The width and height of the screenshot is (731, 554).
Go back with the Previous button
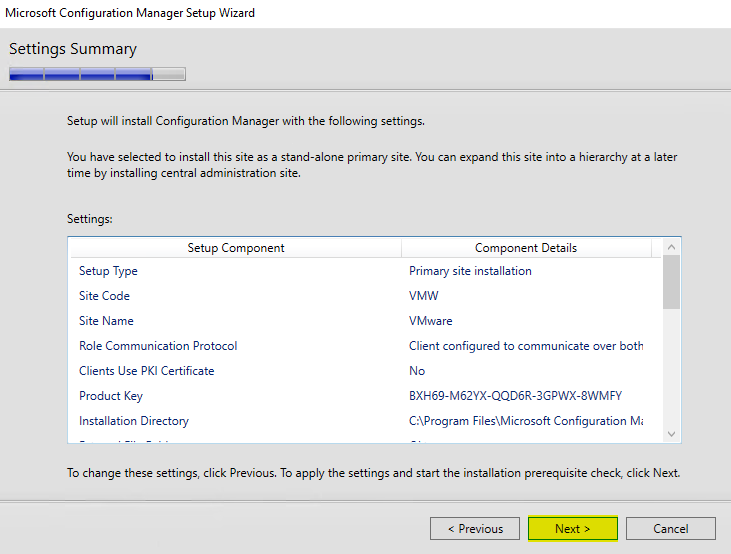[x=474, y=529]
